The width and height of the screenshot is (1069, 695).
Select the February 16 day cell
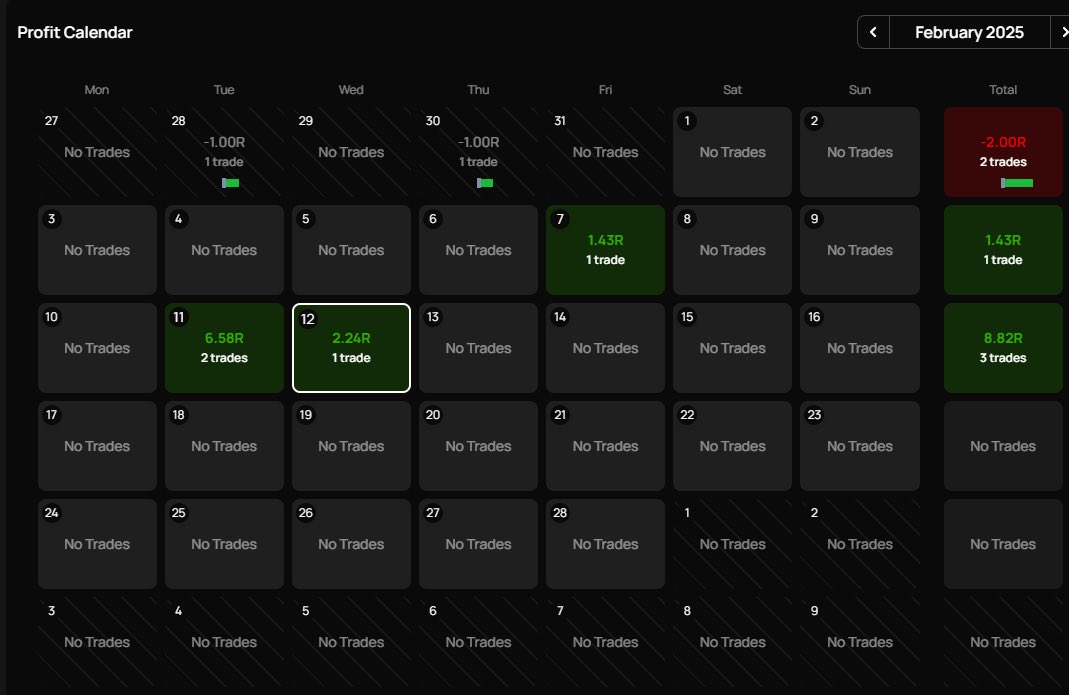(860, 348)
